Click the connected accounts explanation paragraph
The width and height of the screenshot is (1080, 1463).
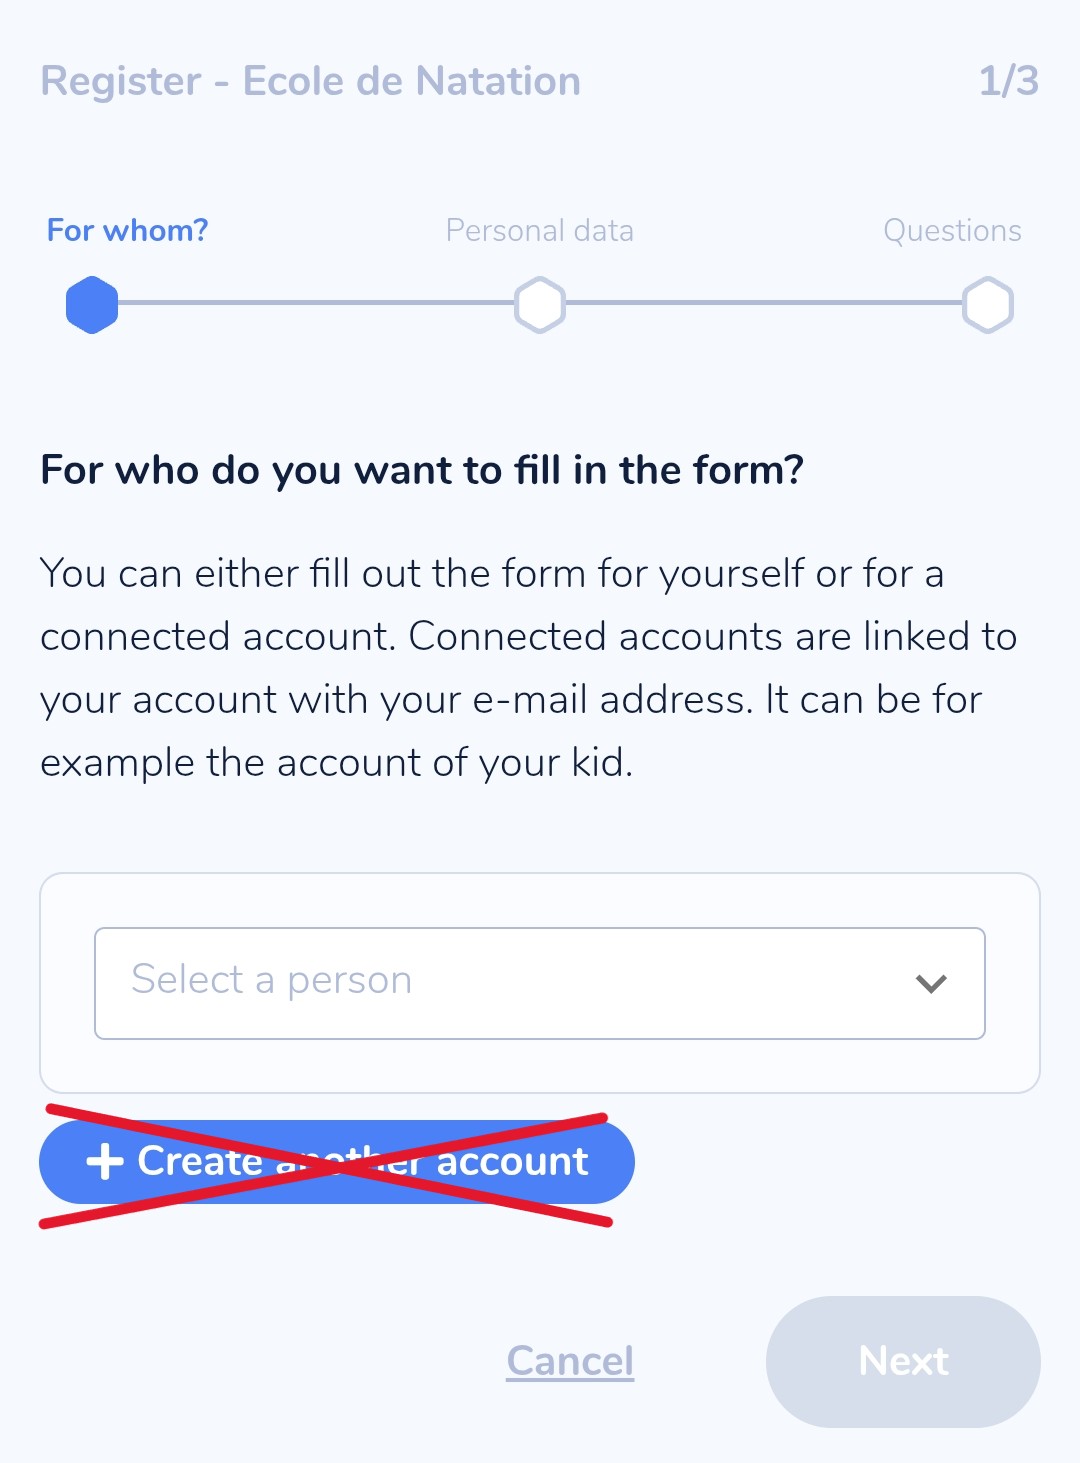528,668
